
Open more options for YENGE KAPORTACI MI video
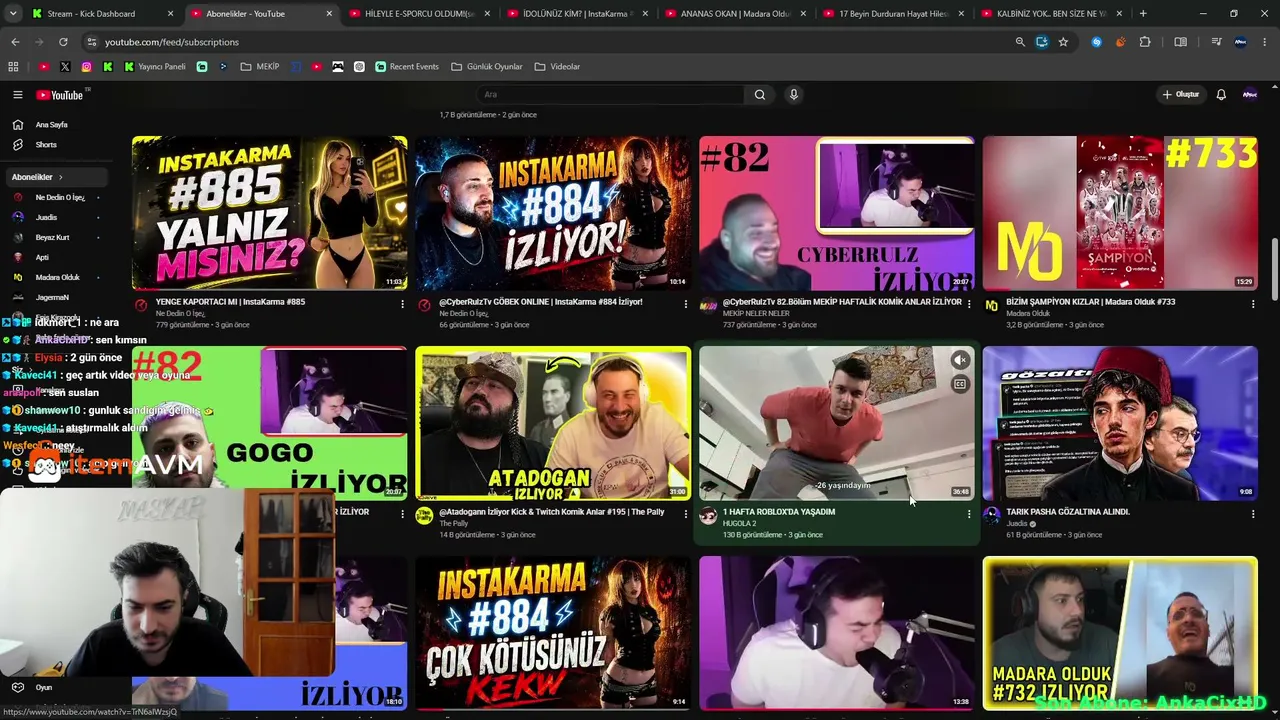[x=402, y=303]
